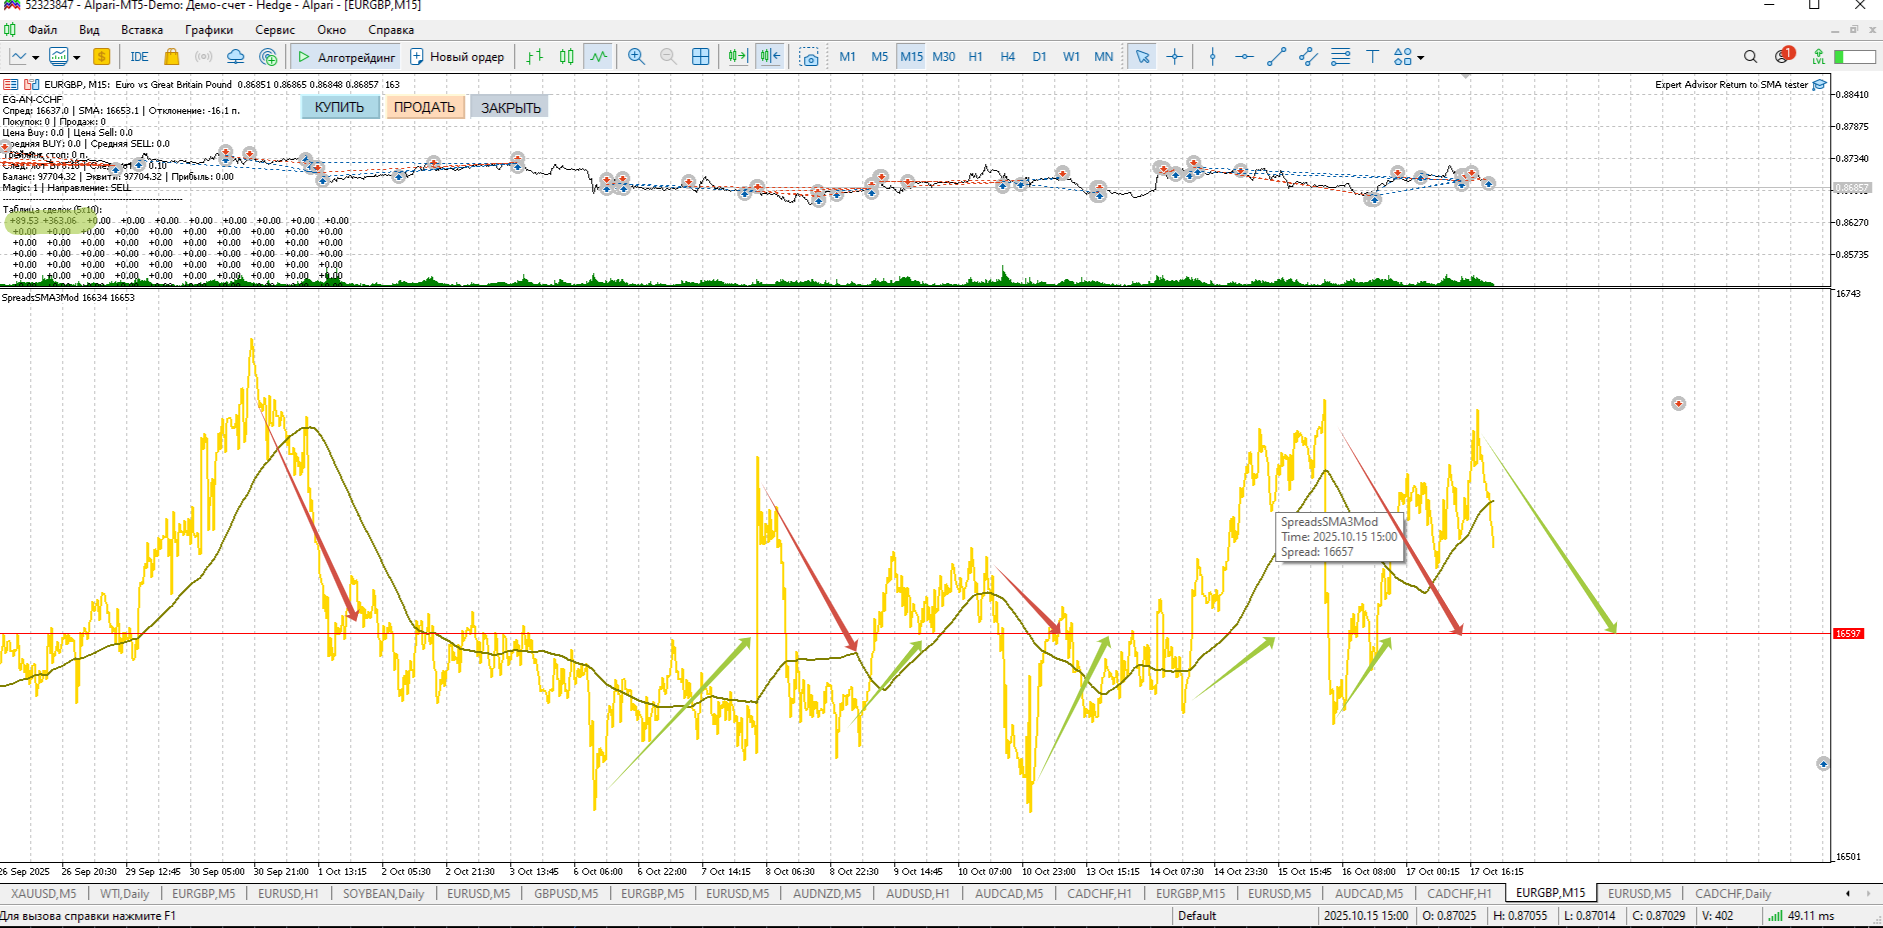Switch timeframe to H4
This screenshot has width=1883, height=928.
(x=1007, y=57)
